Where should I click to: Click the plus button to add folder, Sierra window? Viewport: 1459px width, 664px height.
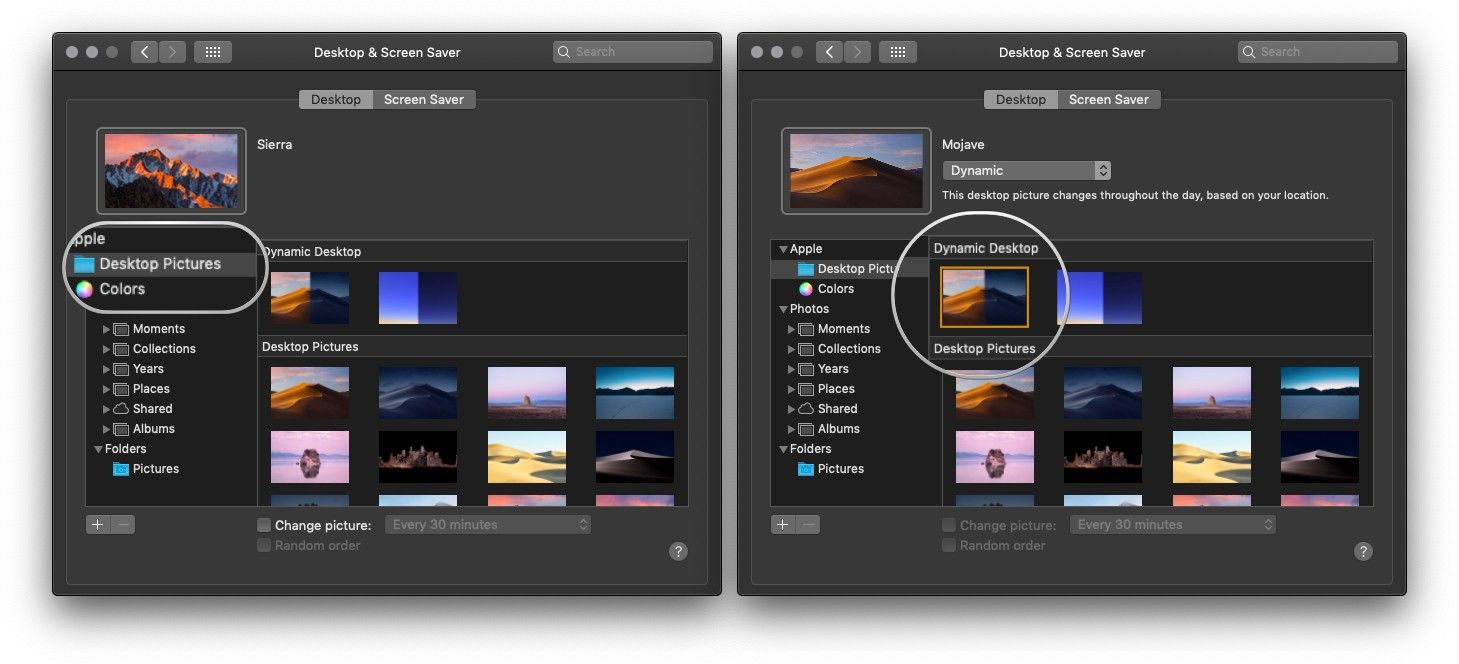(97, 524)
